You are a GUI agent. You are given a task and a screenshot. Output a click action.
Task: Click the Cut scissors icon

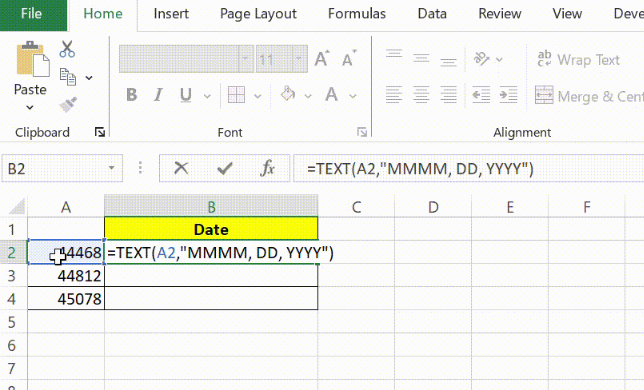(x=67, y=48)
